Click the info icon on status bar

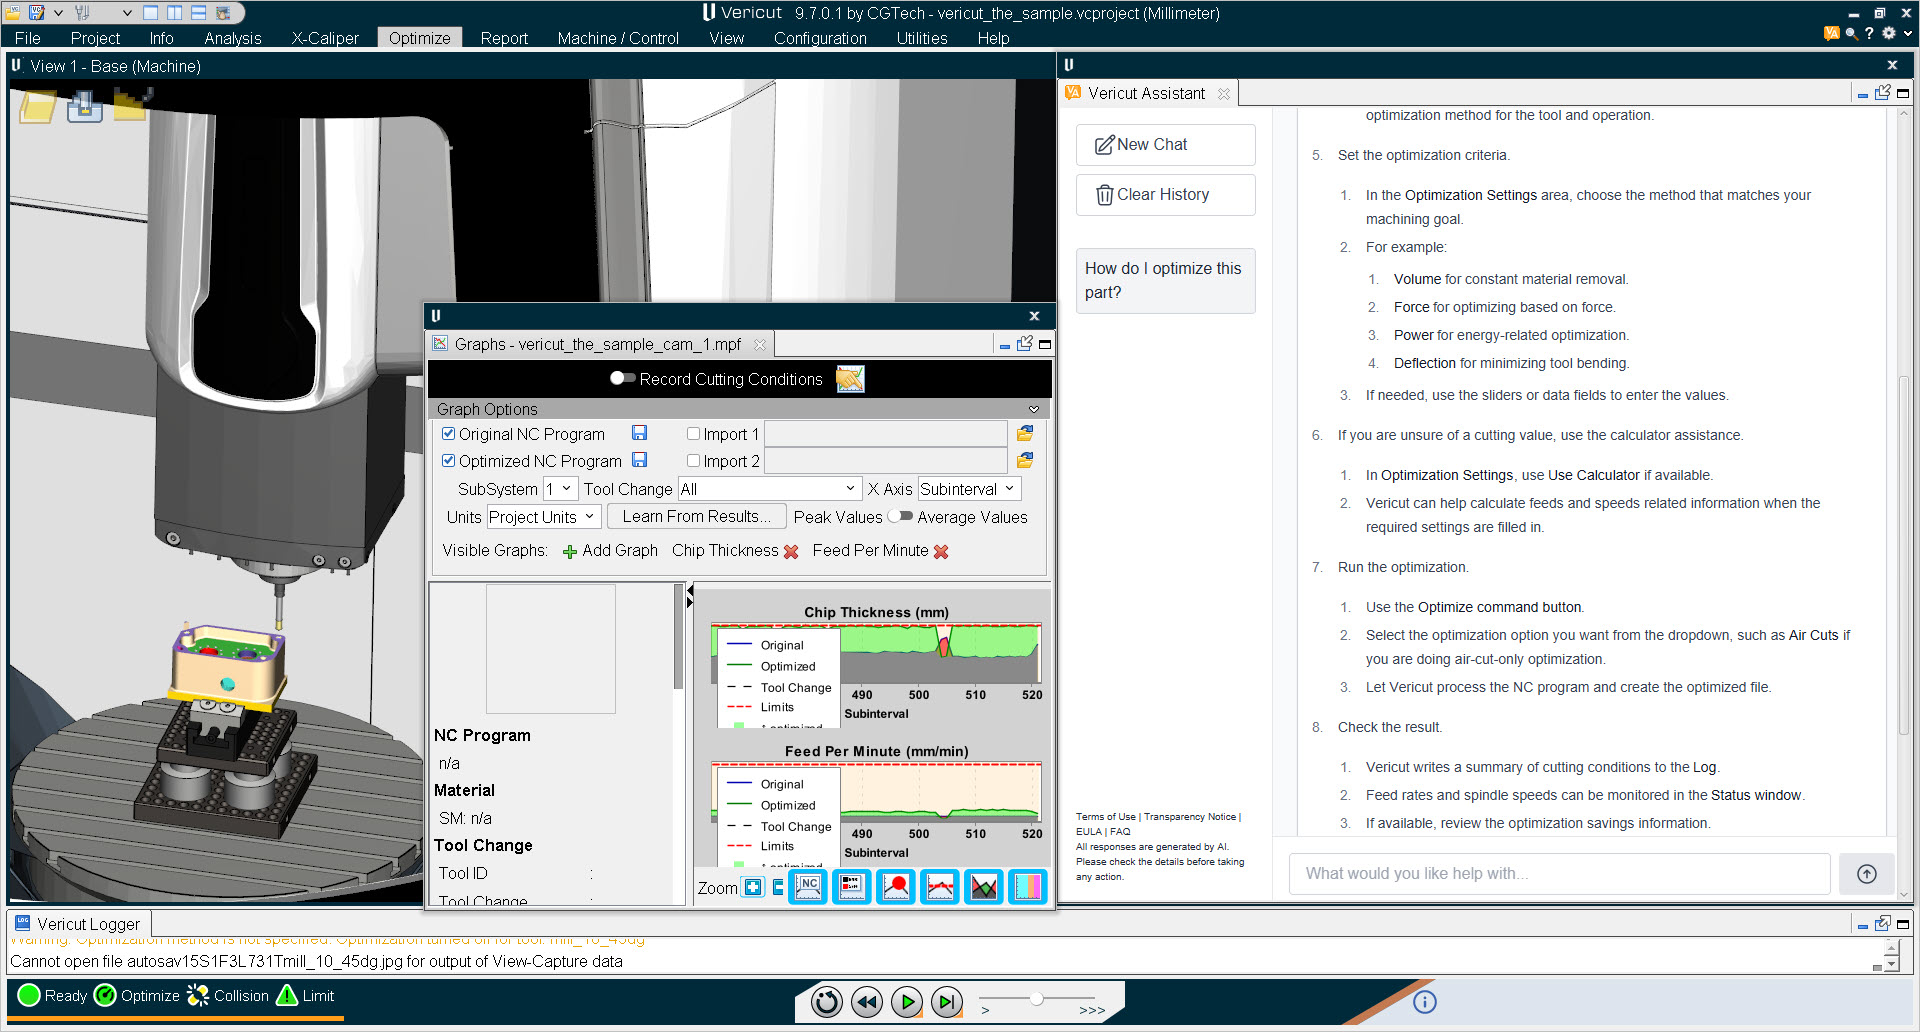click(x=1425, y=1001)
